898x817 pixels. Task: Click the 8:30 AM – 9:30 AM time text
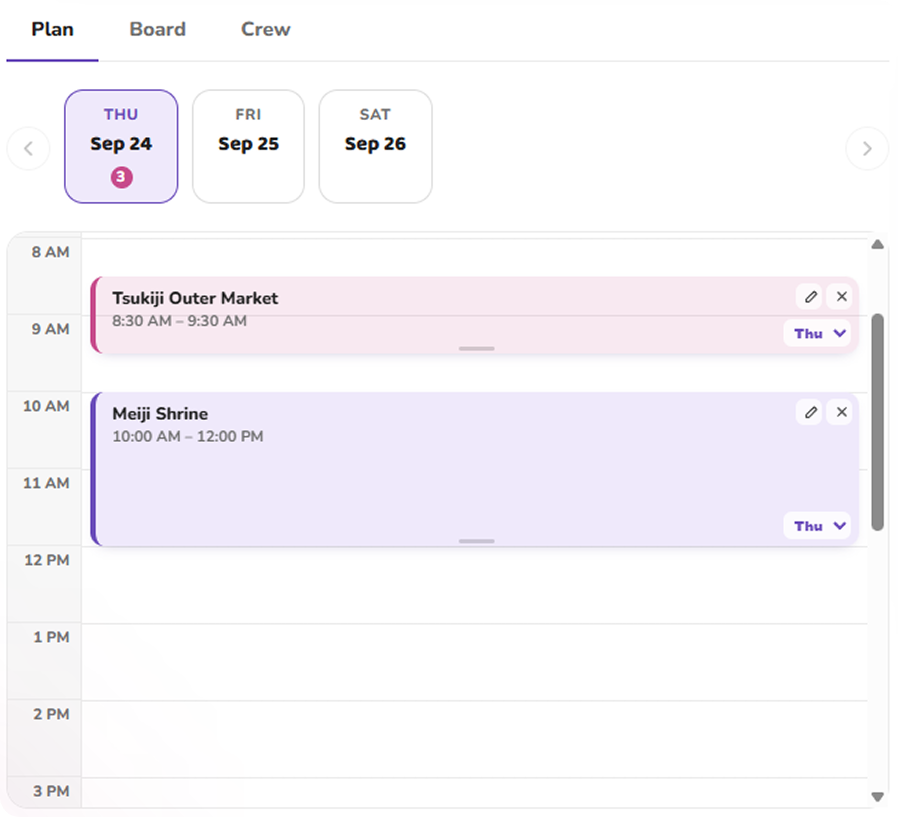pos(179,321)
